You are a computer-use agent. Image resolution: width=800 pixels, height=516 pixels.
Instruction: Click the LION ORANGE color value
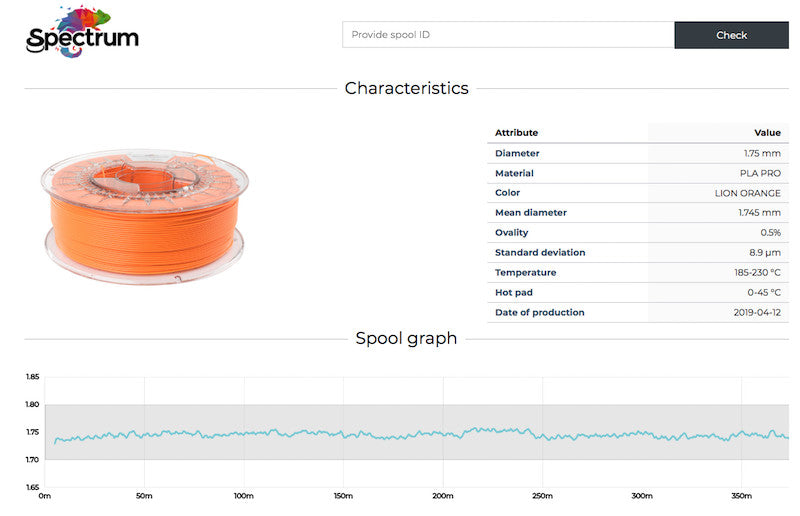click(747, 193)
